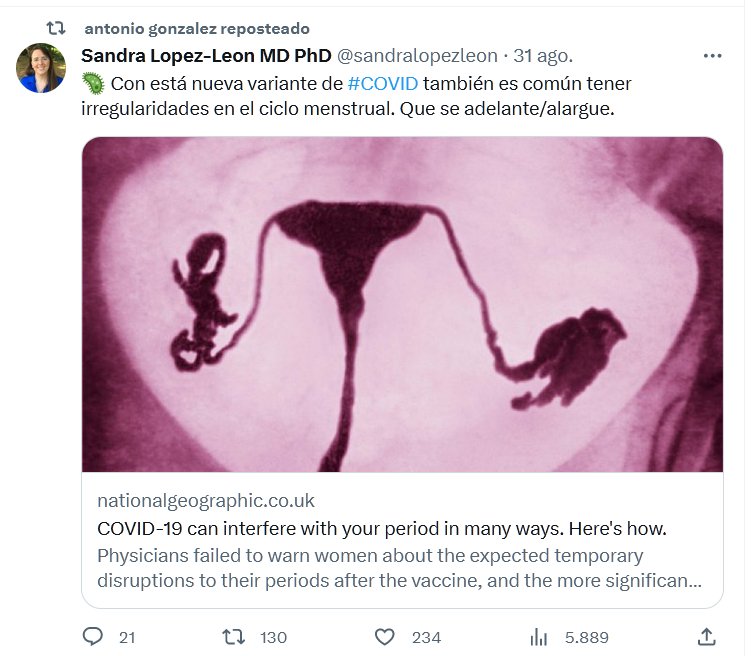Open the reply icon under the tweet

click(93, 637)
